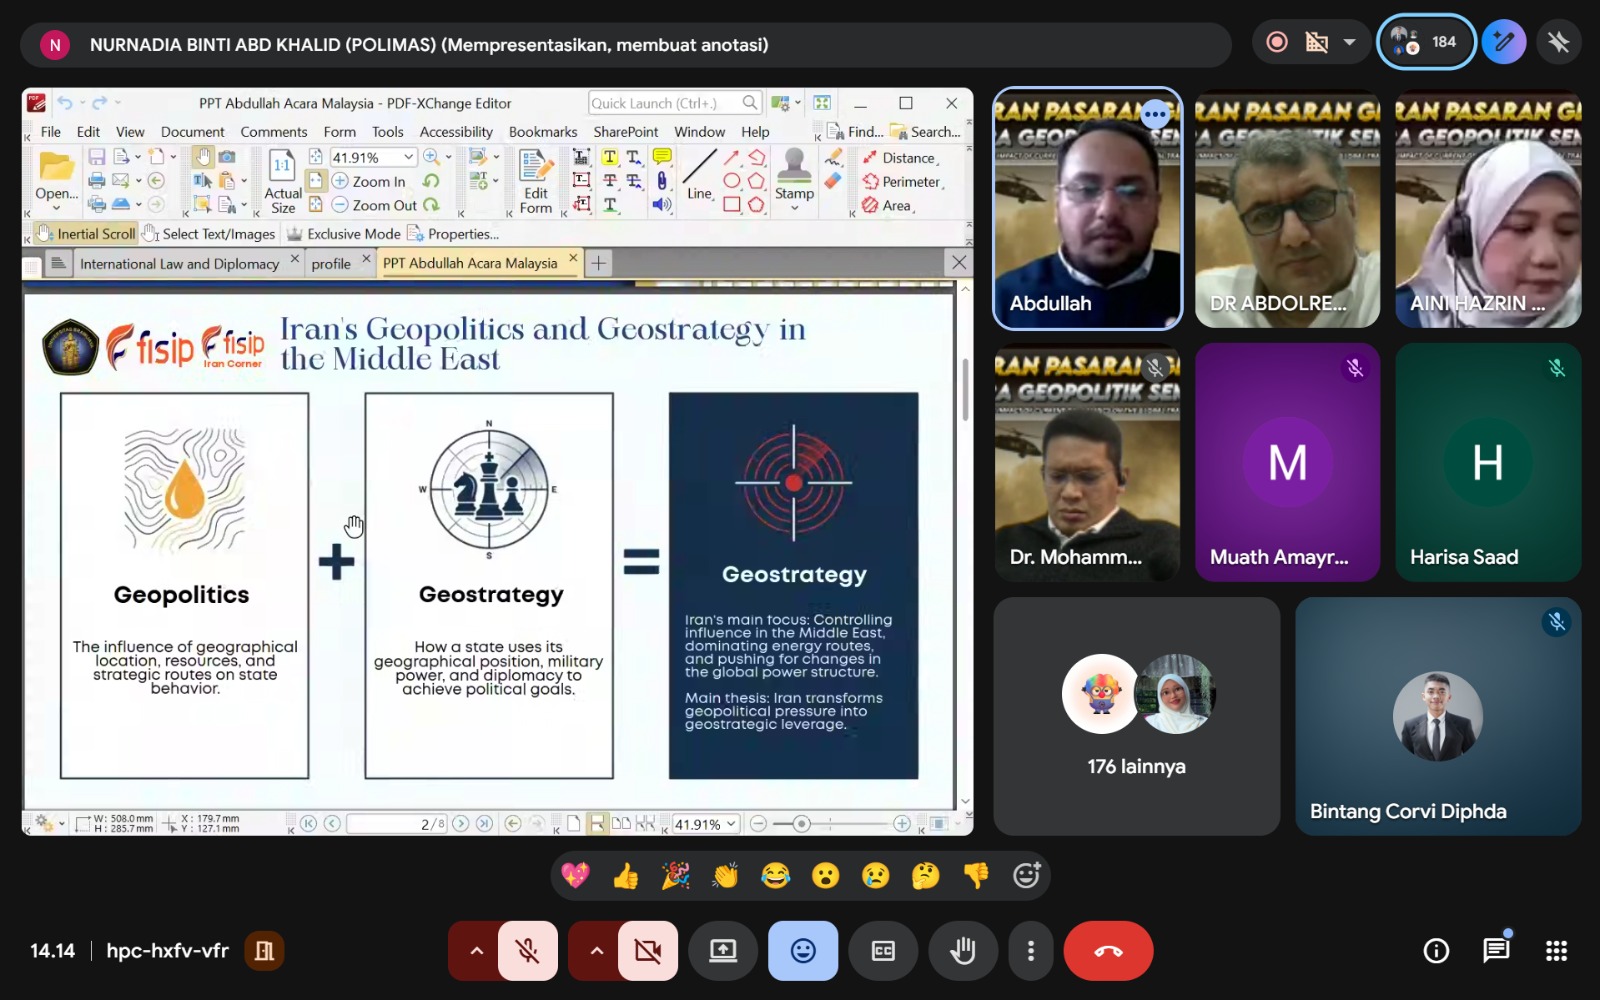Open the meeting details info icon
The image size is (1600, 1000).
point(1436,951)
